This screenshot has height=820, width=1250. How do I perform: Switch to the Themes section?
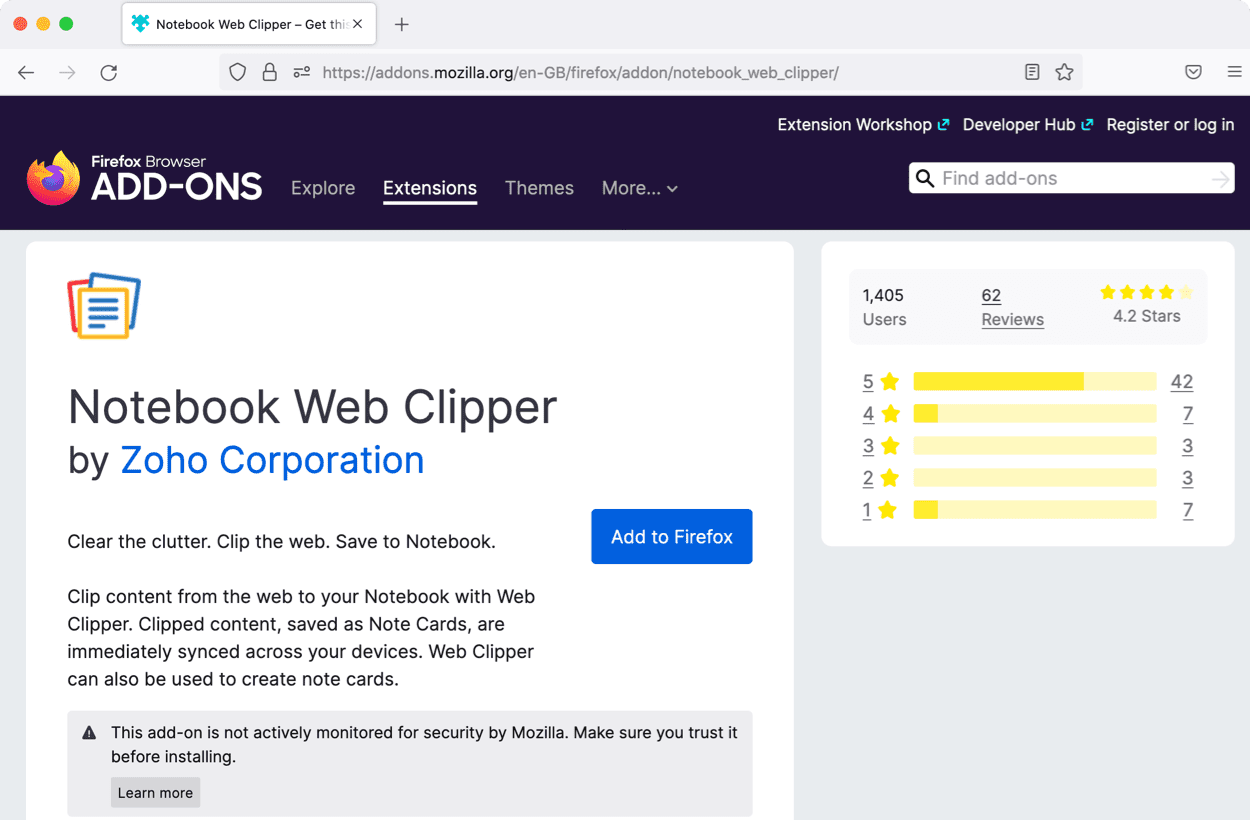(x=539, y=188)
